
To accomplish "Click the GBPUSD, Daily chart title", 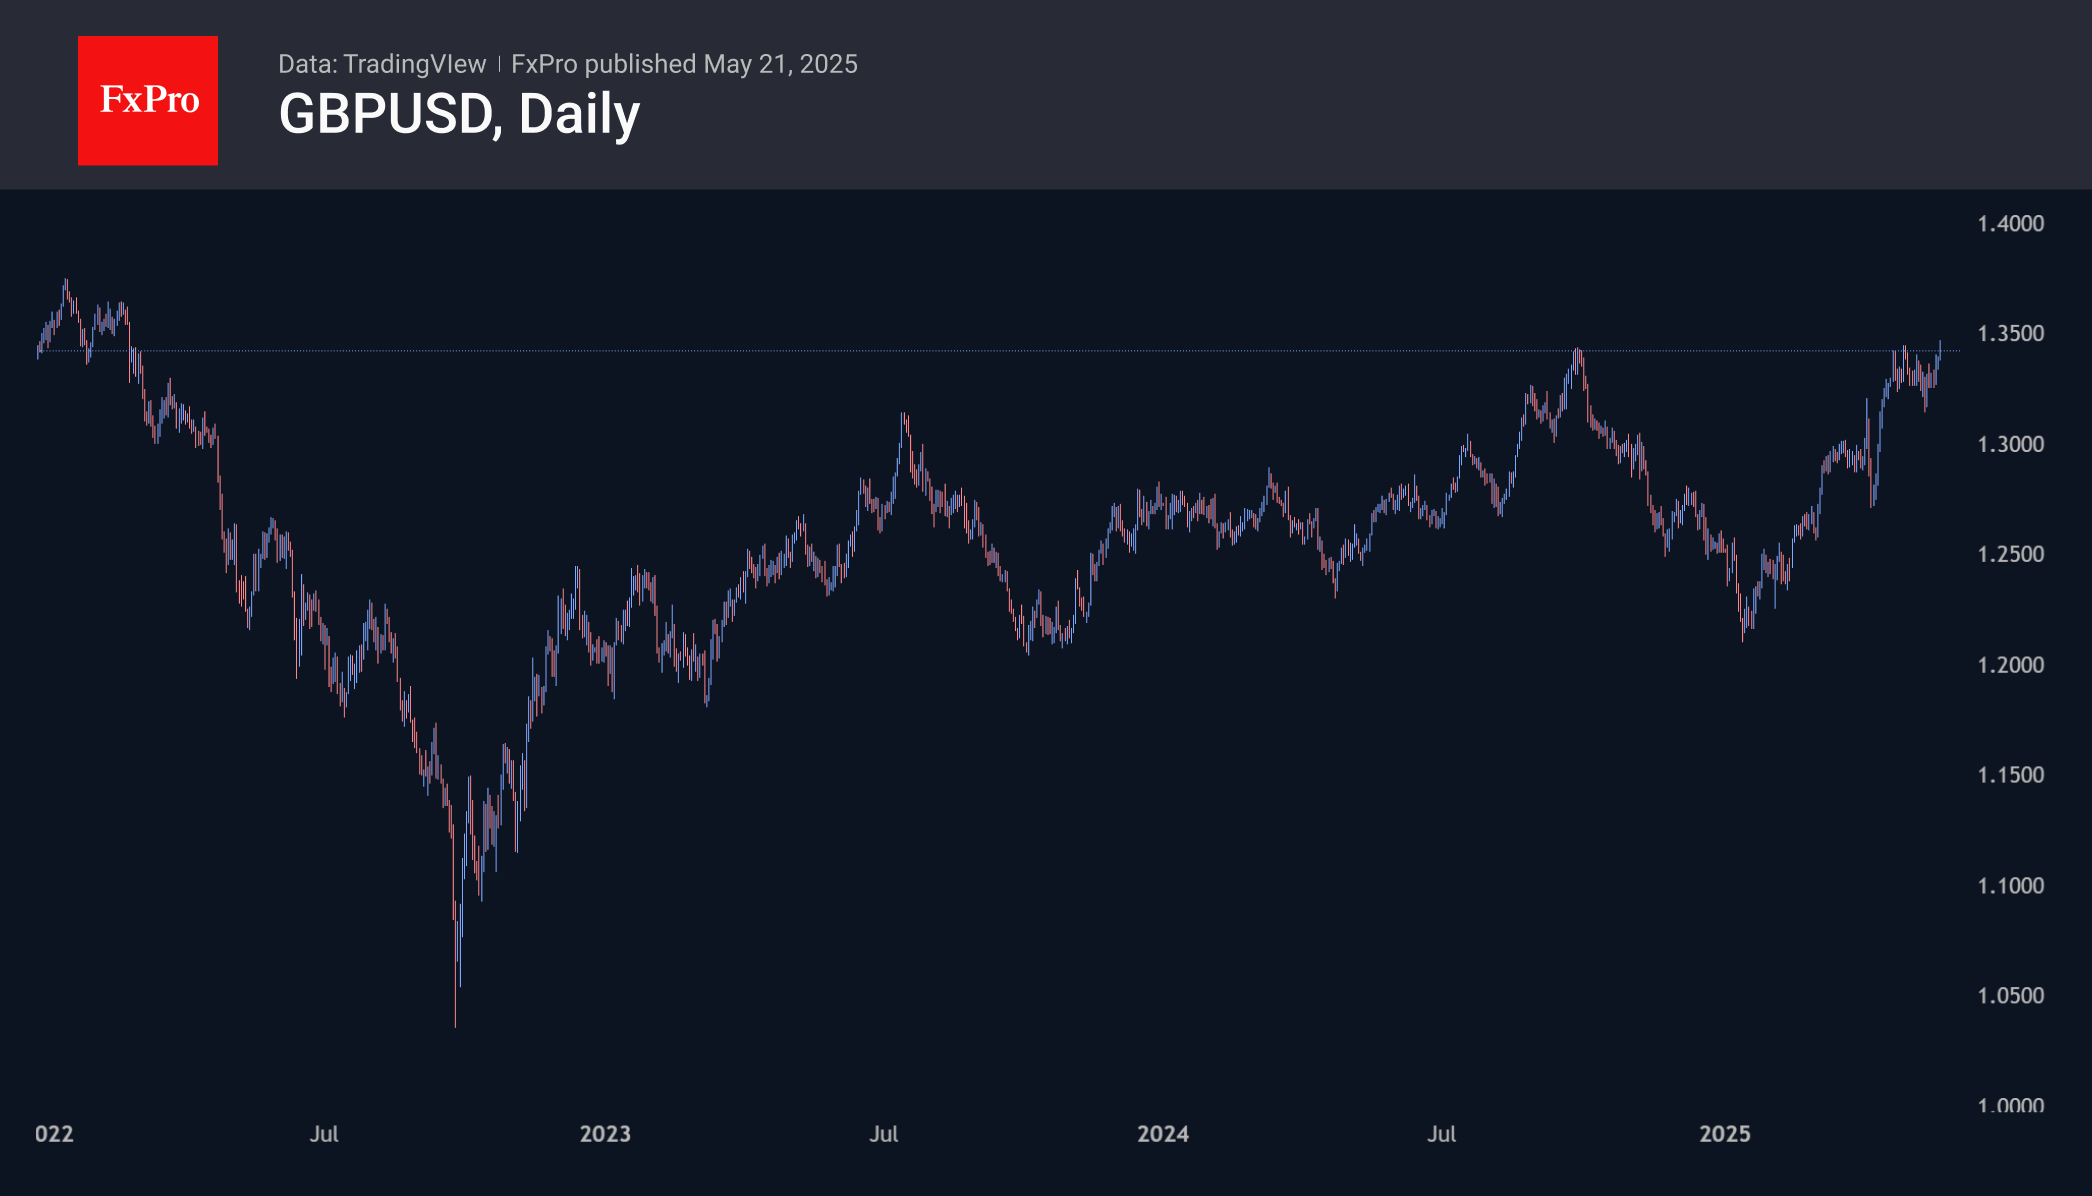I will [x=459, y=114].
